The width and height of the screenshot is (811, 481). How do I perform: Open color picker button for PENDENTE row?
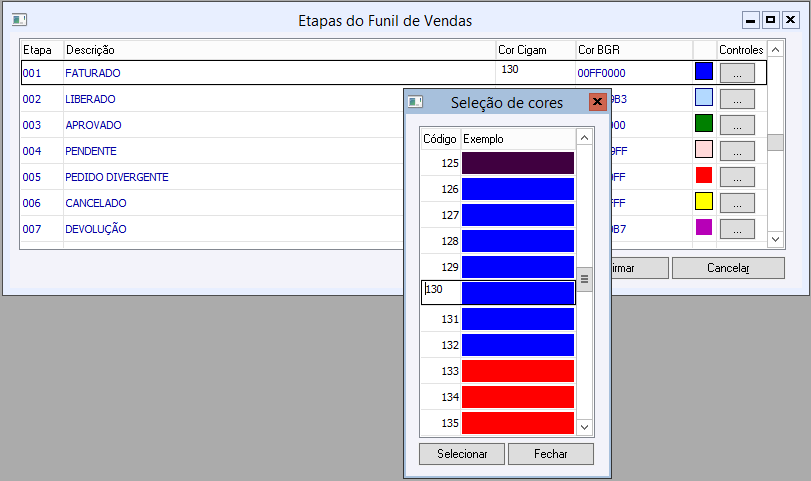(x=737, y=151)
